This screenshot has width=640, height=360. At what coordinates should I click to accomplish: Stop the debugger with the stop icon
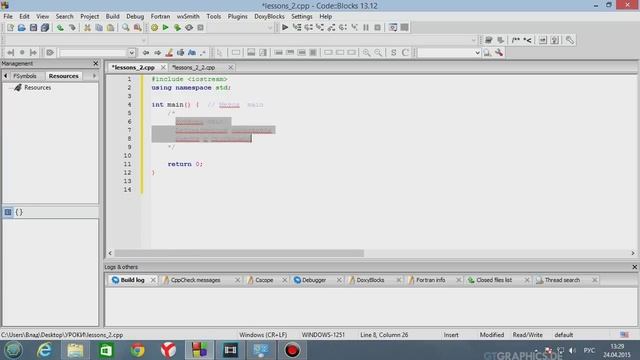(378, 27)
